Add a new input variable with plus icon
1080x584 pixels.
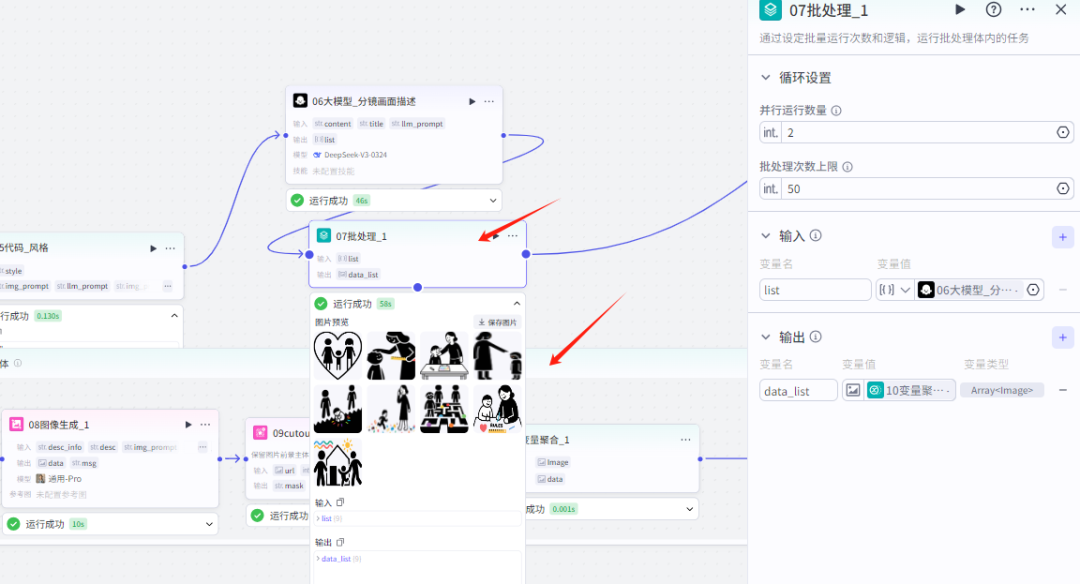(x=1063, y=236)
